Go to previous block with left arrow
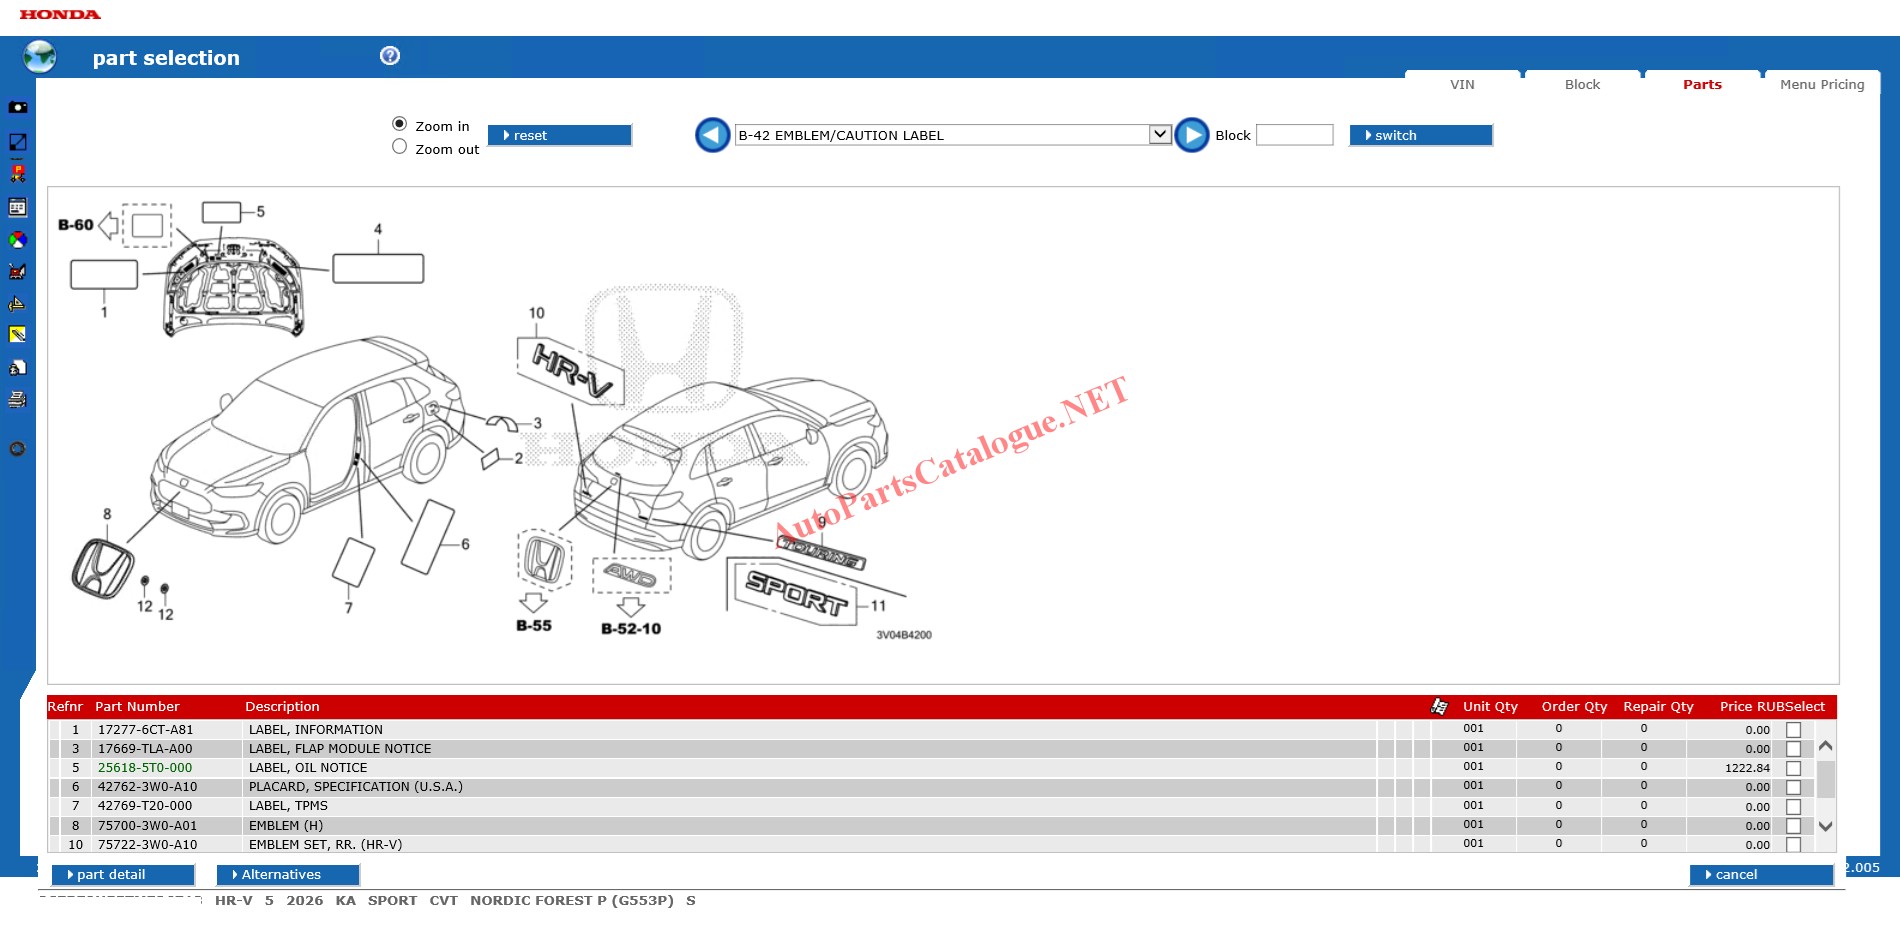The image size is (1900, 925). pos(712,135)
